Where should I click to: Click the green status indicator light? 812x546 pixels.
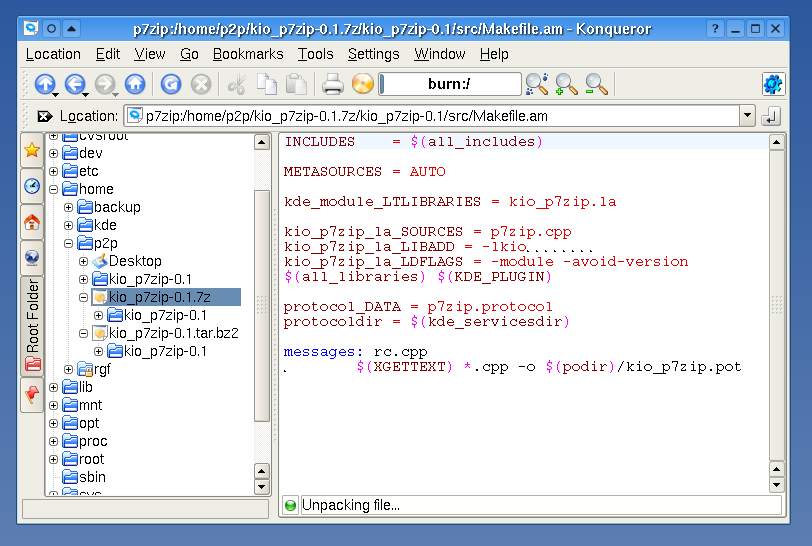291,505
